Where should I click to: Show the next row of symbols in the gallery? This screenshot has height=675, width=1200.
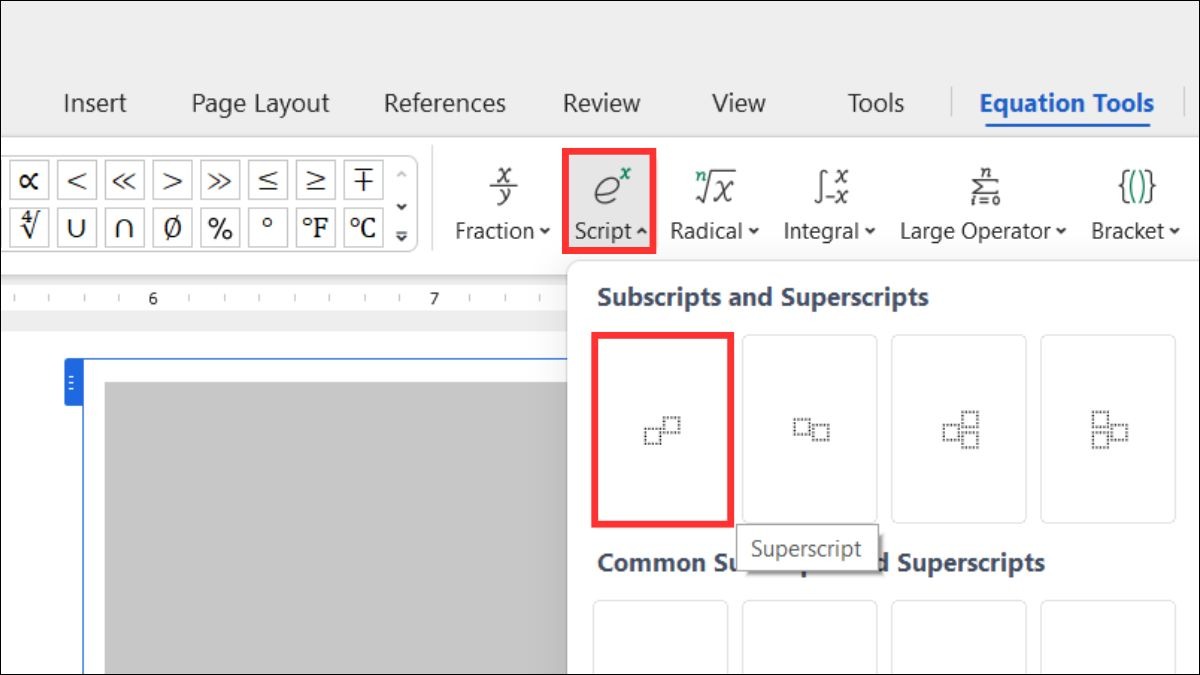point(402,205)
